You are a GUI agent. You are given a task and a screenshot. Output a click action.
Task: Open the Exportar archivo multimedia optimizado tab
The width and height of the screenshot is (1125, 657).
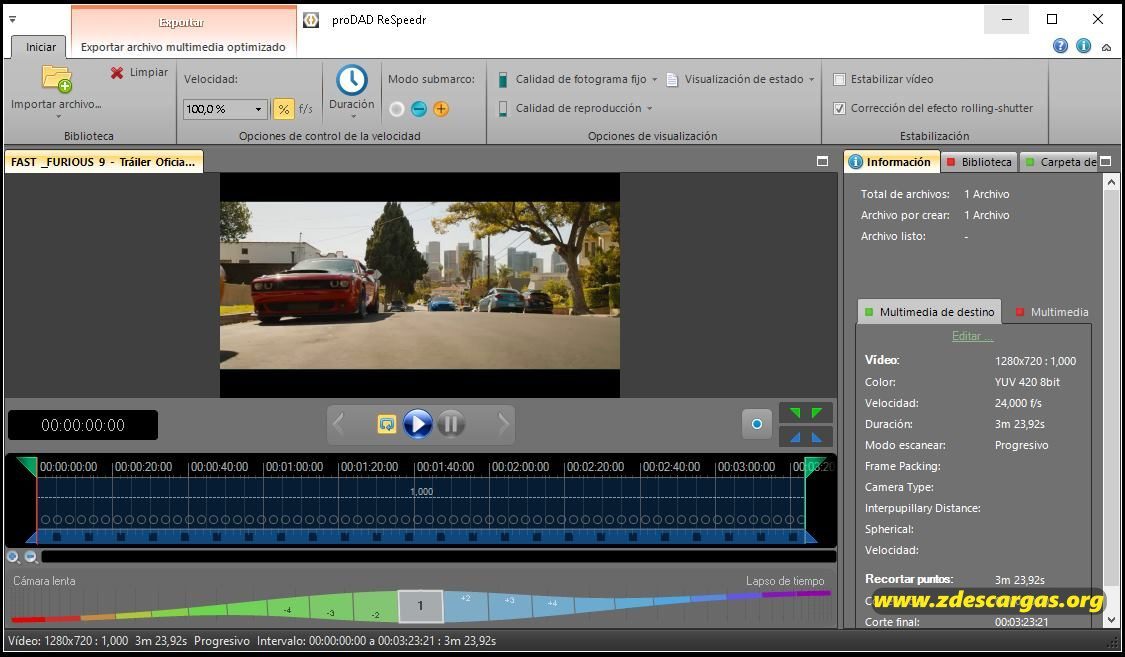click(x=183, y=47)
